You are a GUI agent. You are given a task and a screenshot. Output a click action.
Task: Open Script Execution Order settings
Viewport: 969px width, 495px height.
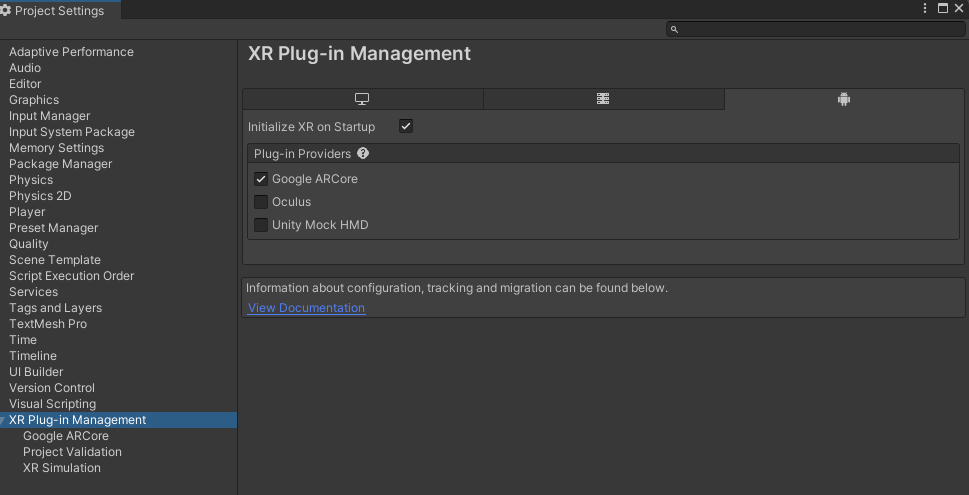(72, 276)
